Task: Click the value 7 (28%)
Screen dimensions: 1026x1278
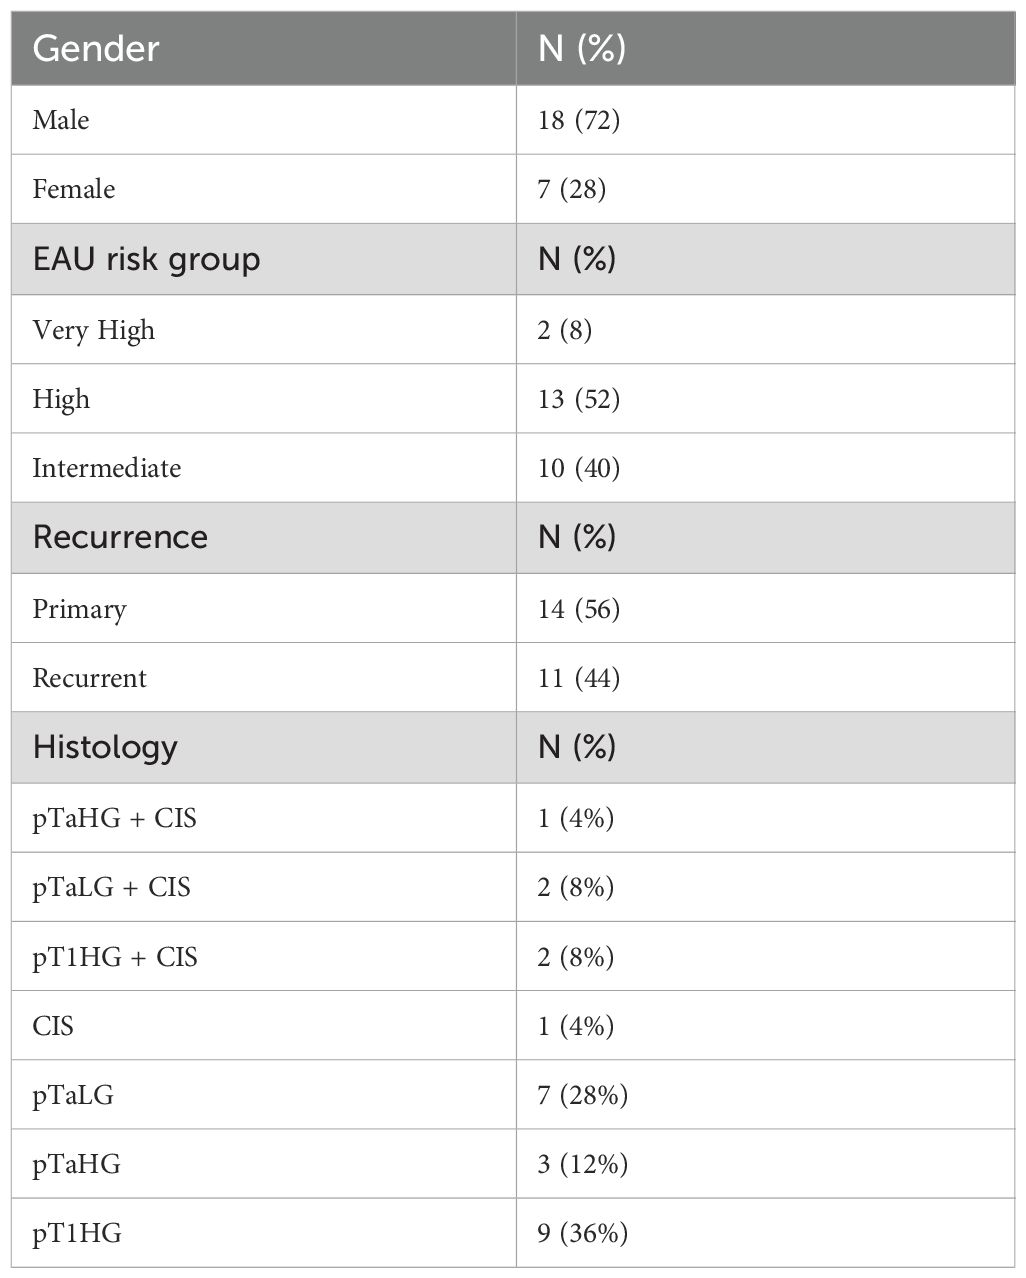Action: pos(583,1095)
